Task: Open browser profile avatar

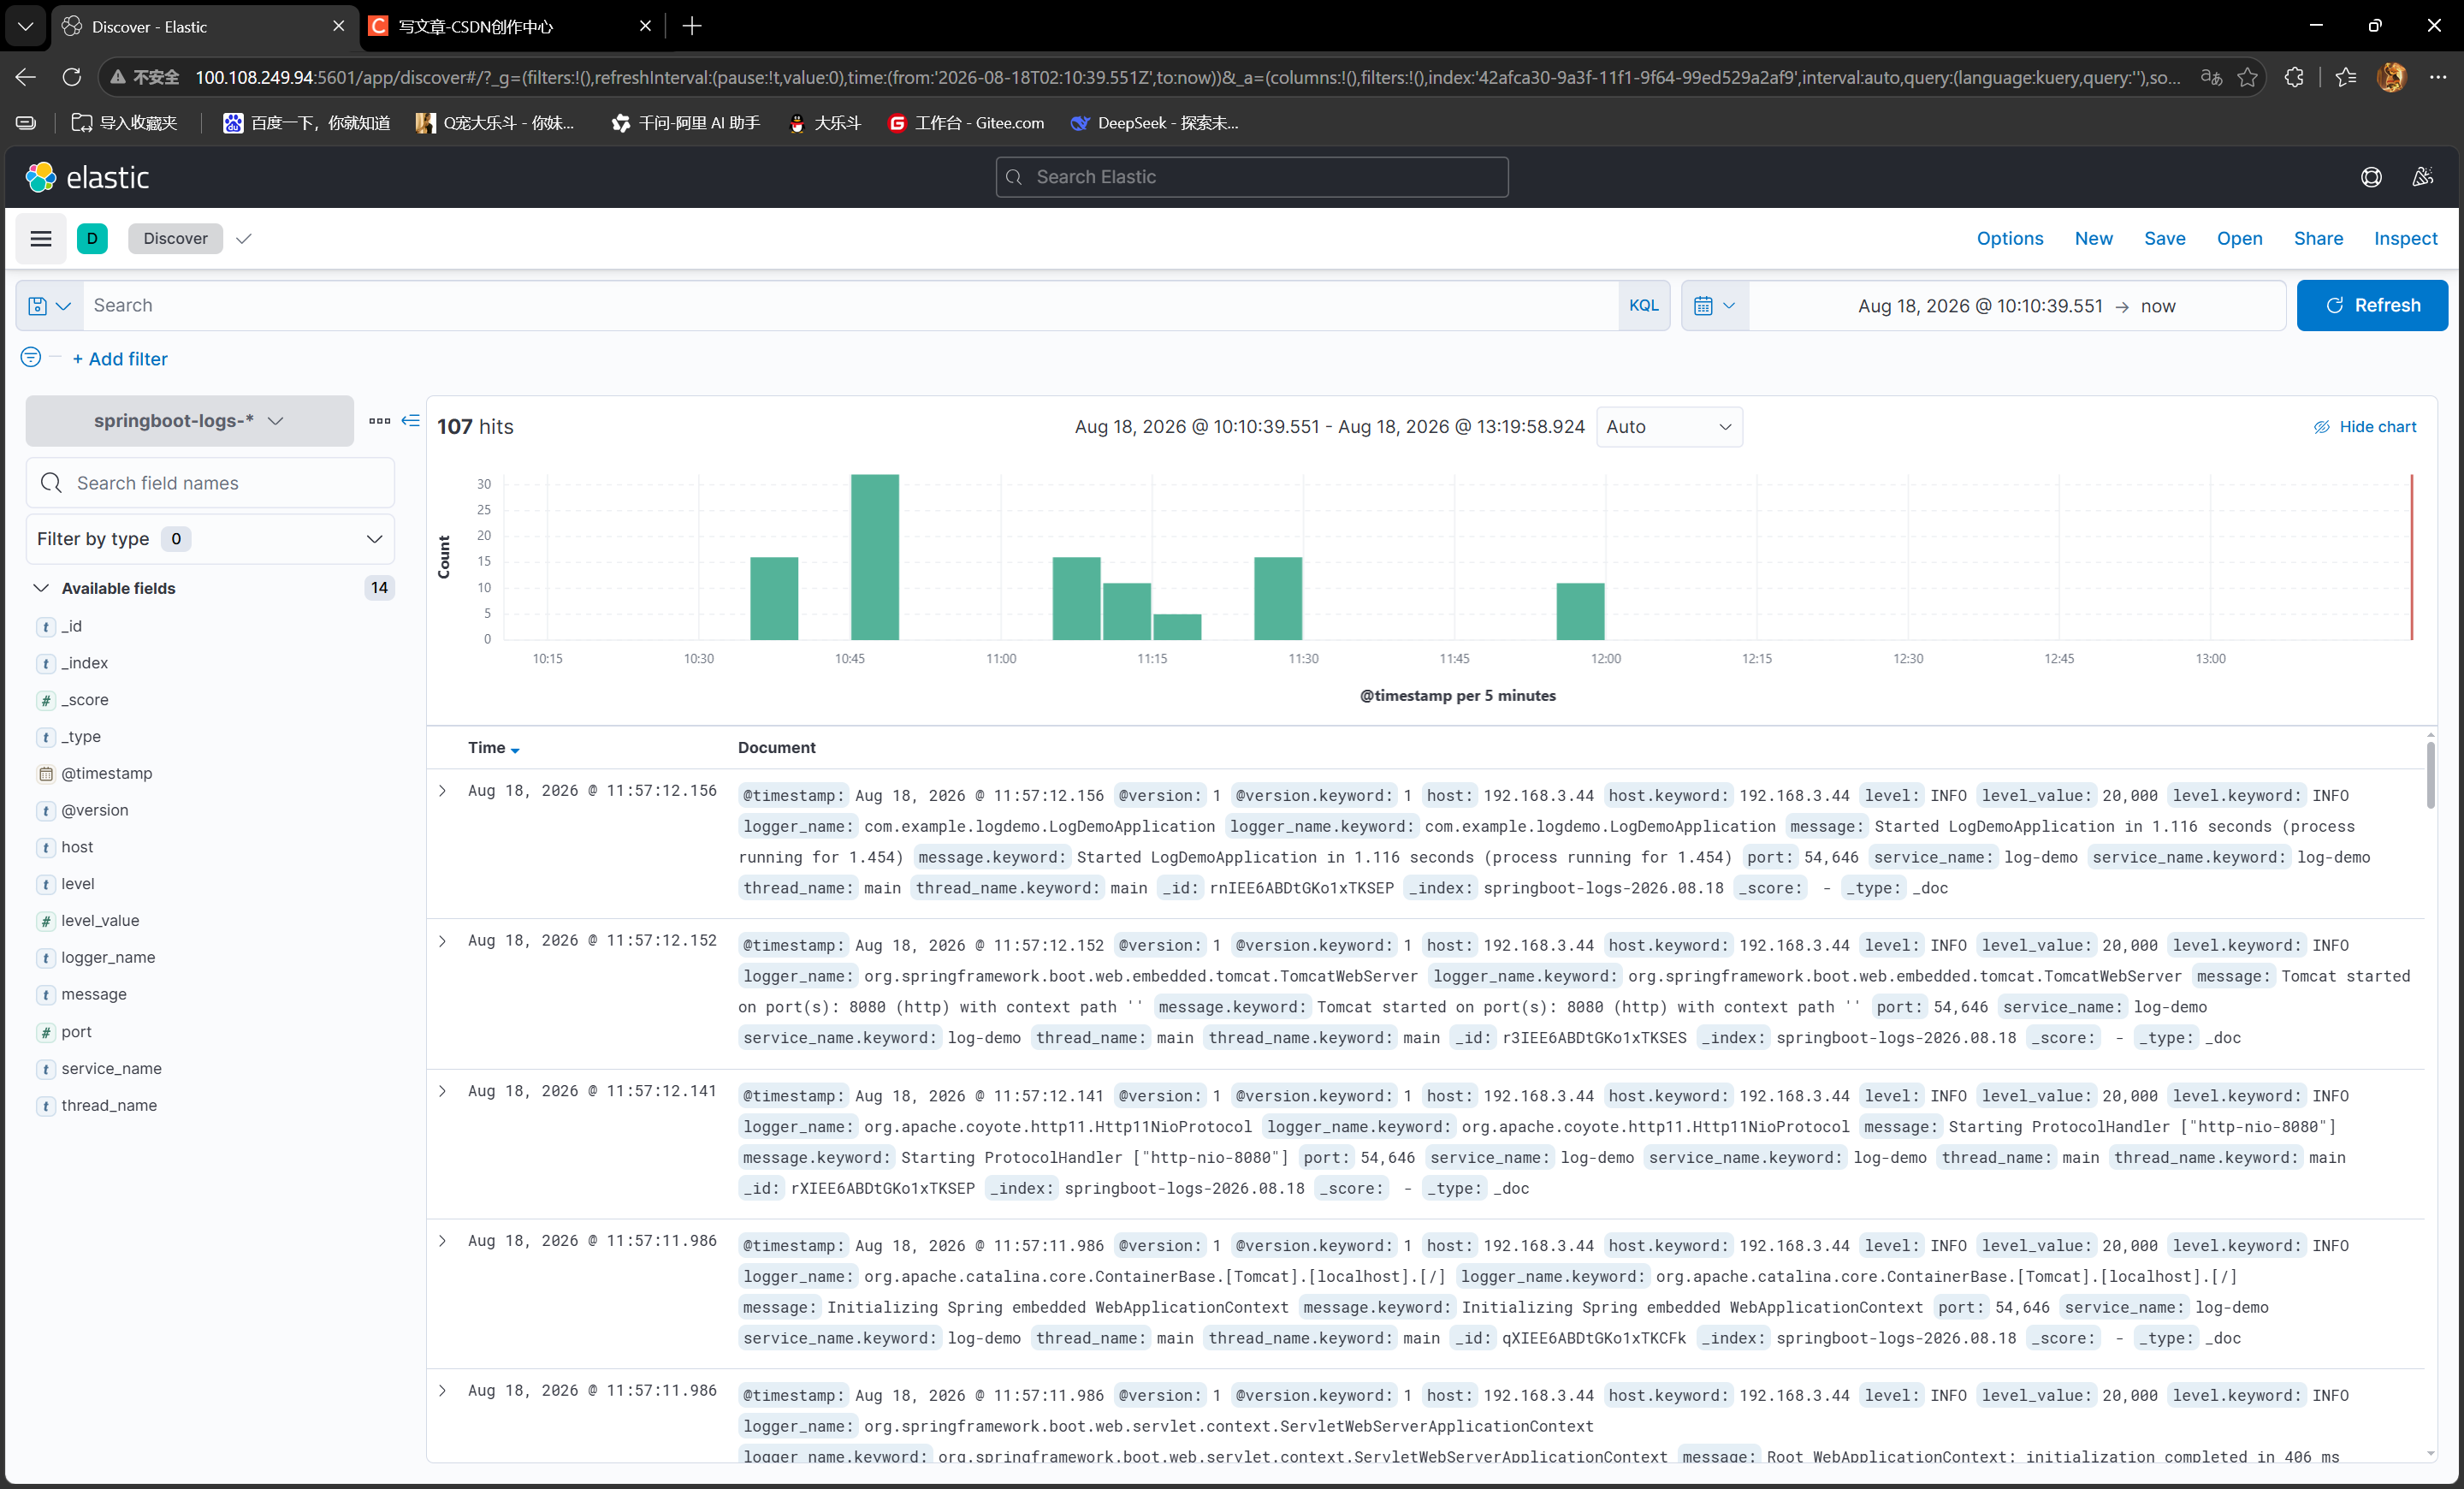Action: coord(2391,77)
